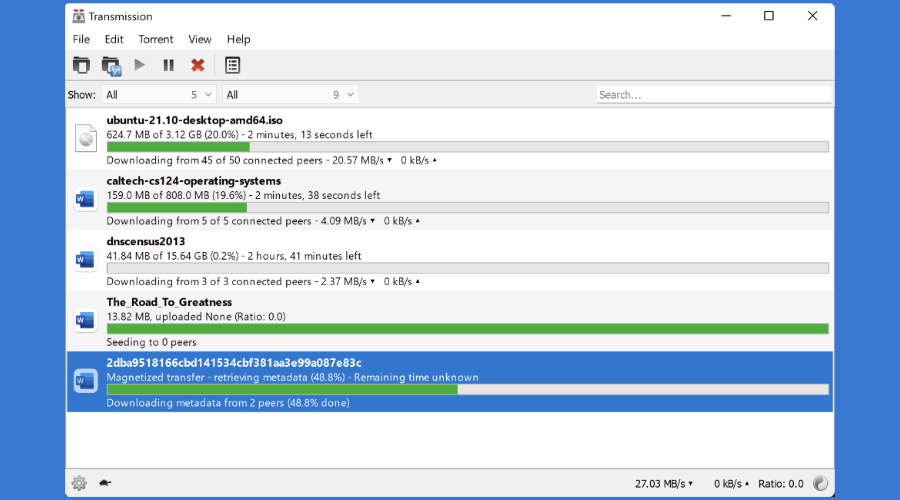
Task: Select the caltech-cs124-operating-systems torrent name
Action: click(193, 181)
